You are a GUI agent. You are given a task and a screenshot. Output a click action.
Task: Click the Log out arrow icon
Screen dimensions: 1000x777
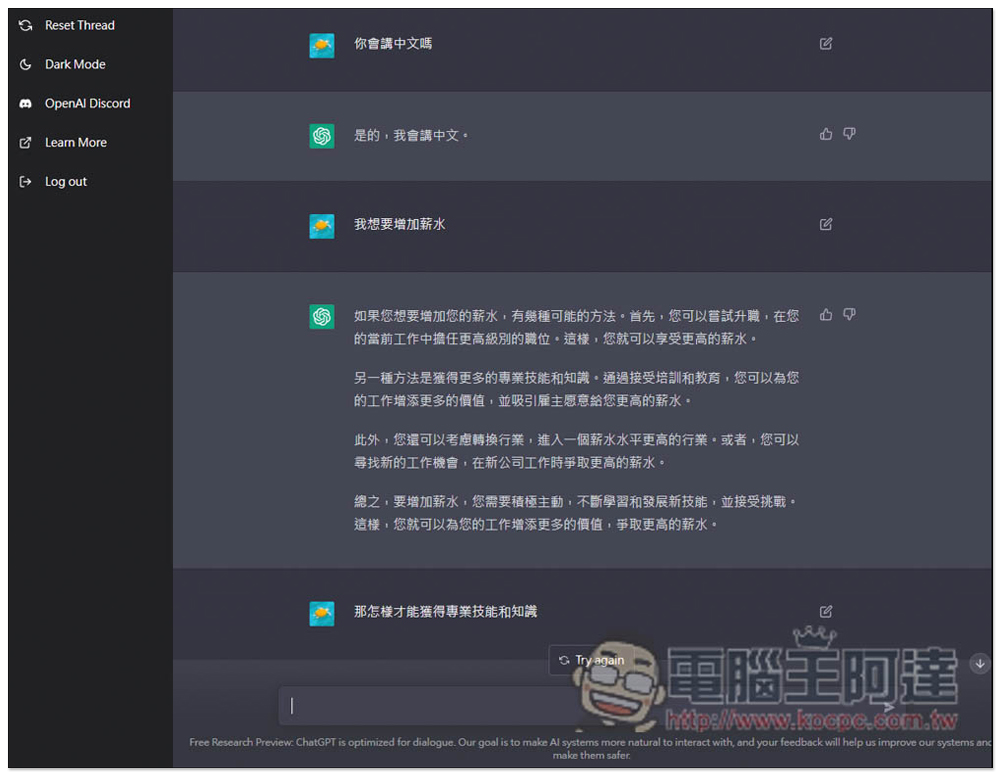point(26,181)
